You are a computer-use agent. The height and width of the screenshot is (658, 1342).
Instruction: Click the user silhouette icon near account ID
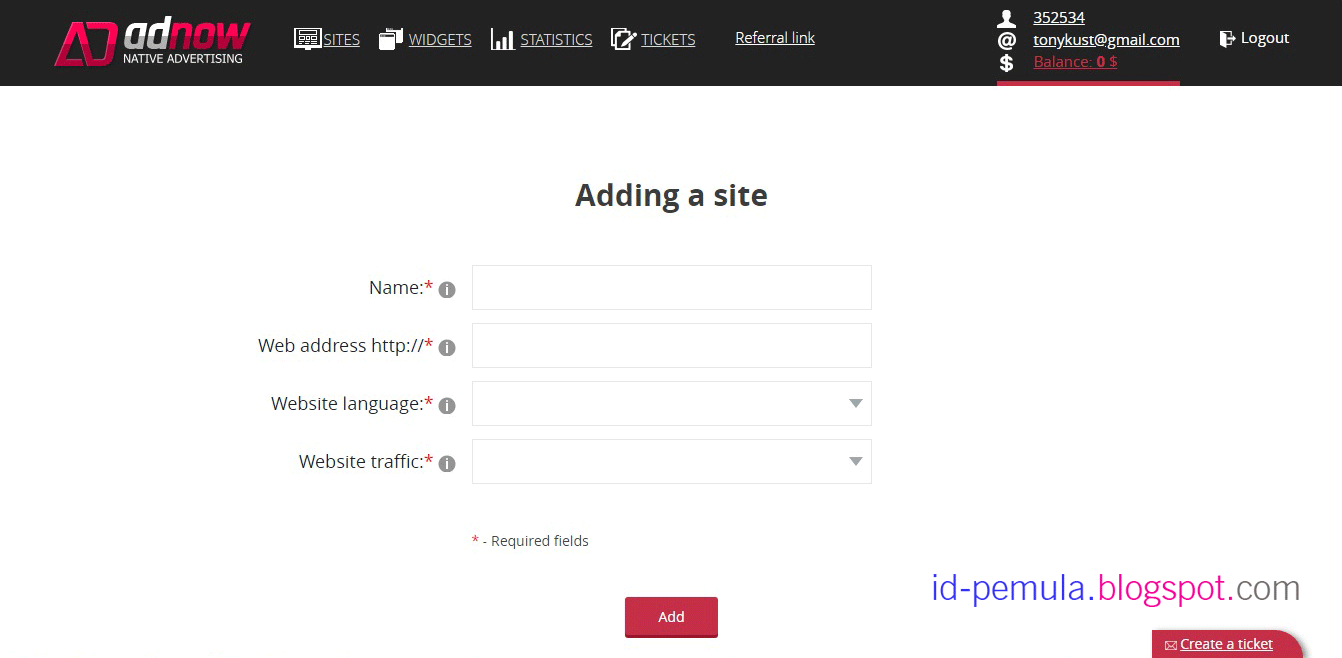(1007, 18)
